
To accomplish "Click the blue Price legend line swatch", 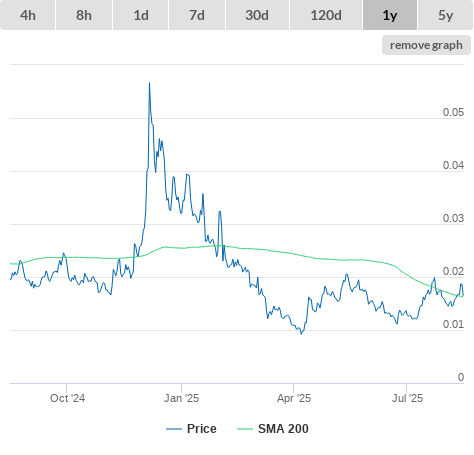I will click(x=174, y=429).
